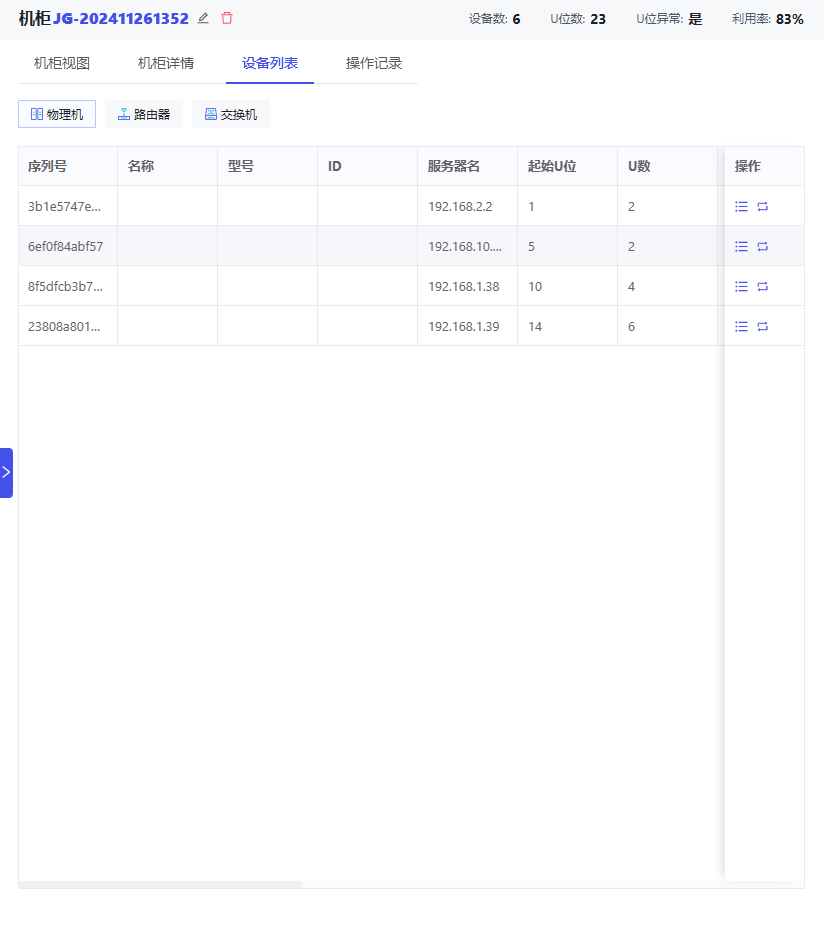The width and height of the screenshot is (824, 949).
Task: Delete cabinet using the red trash icon
Action: click(227, 18)
